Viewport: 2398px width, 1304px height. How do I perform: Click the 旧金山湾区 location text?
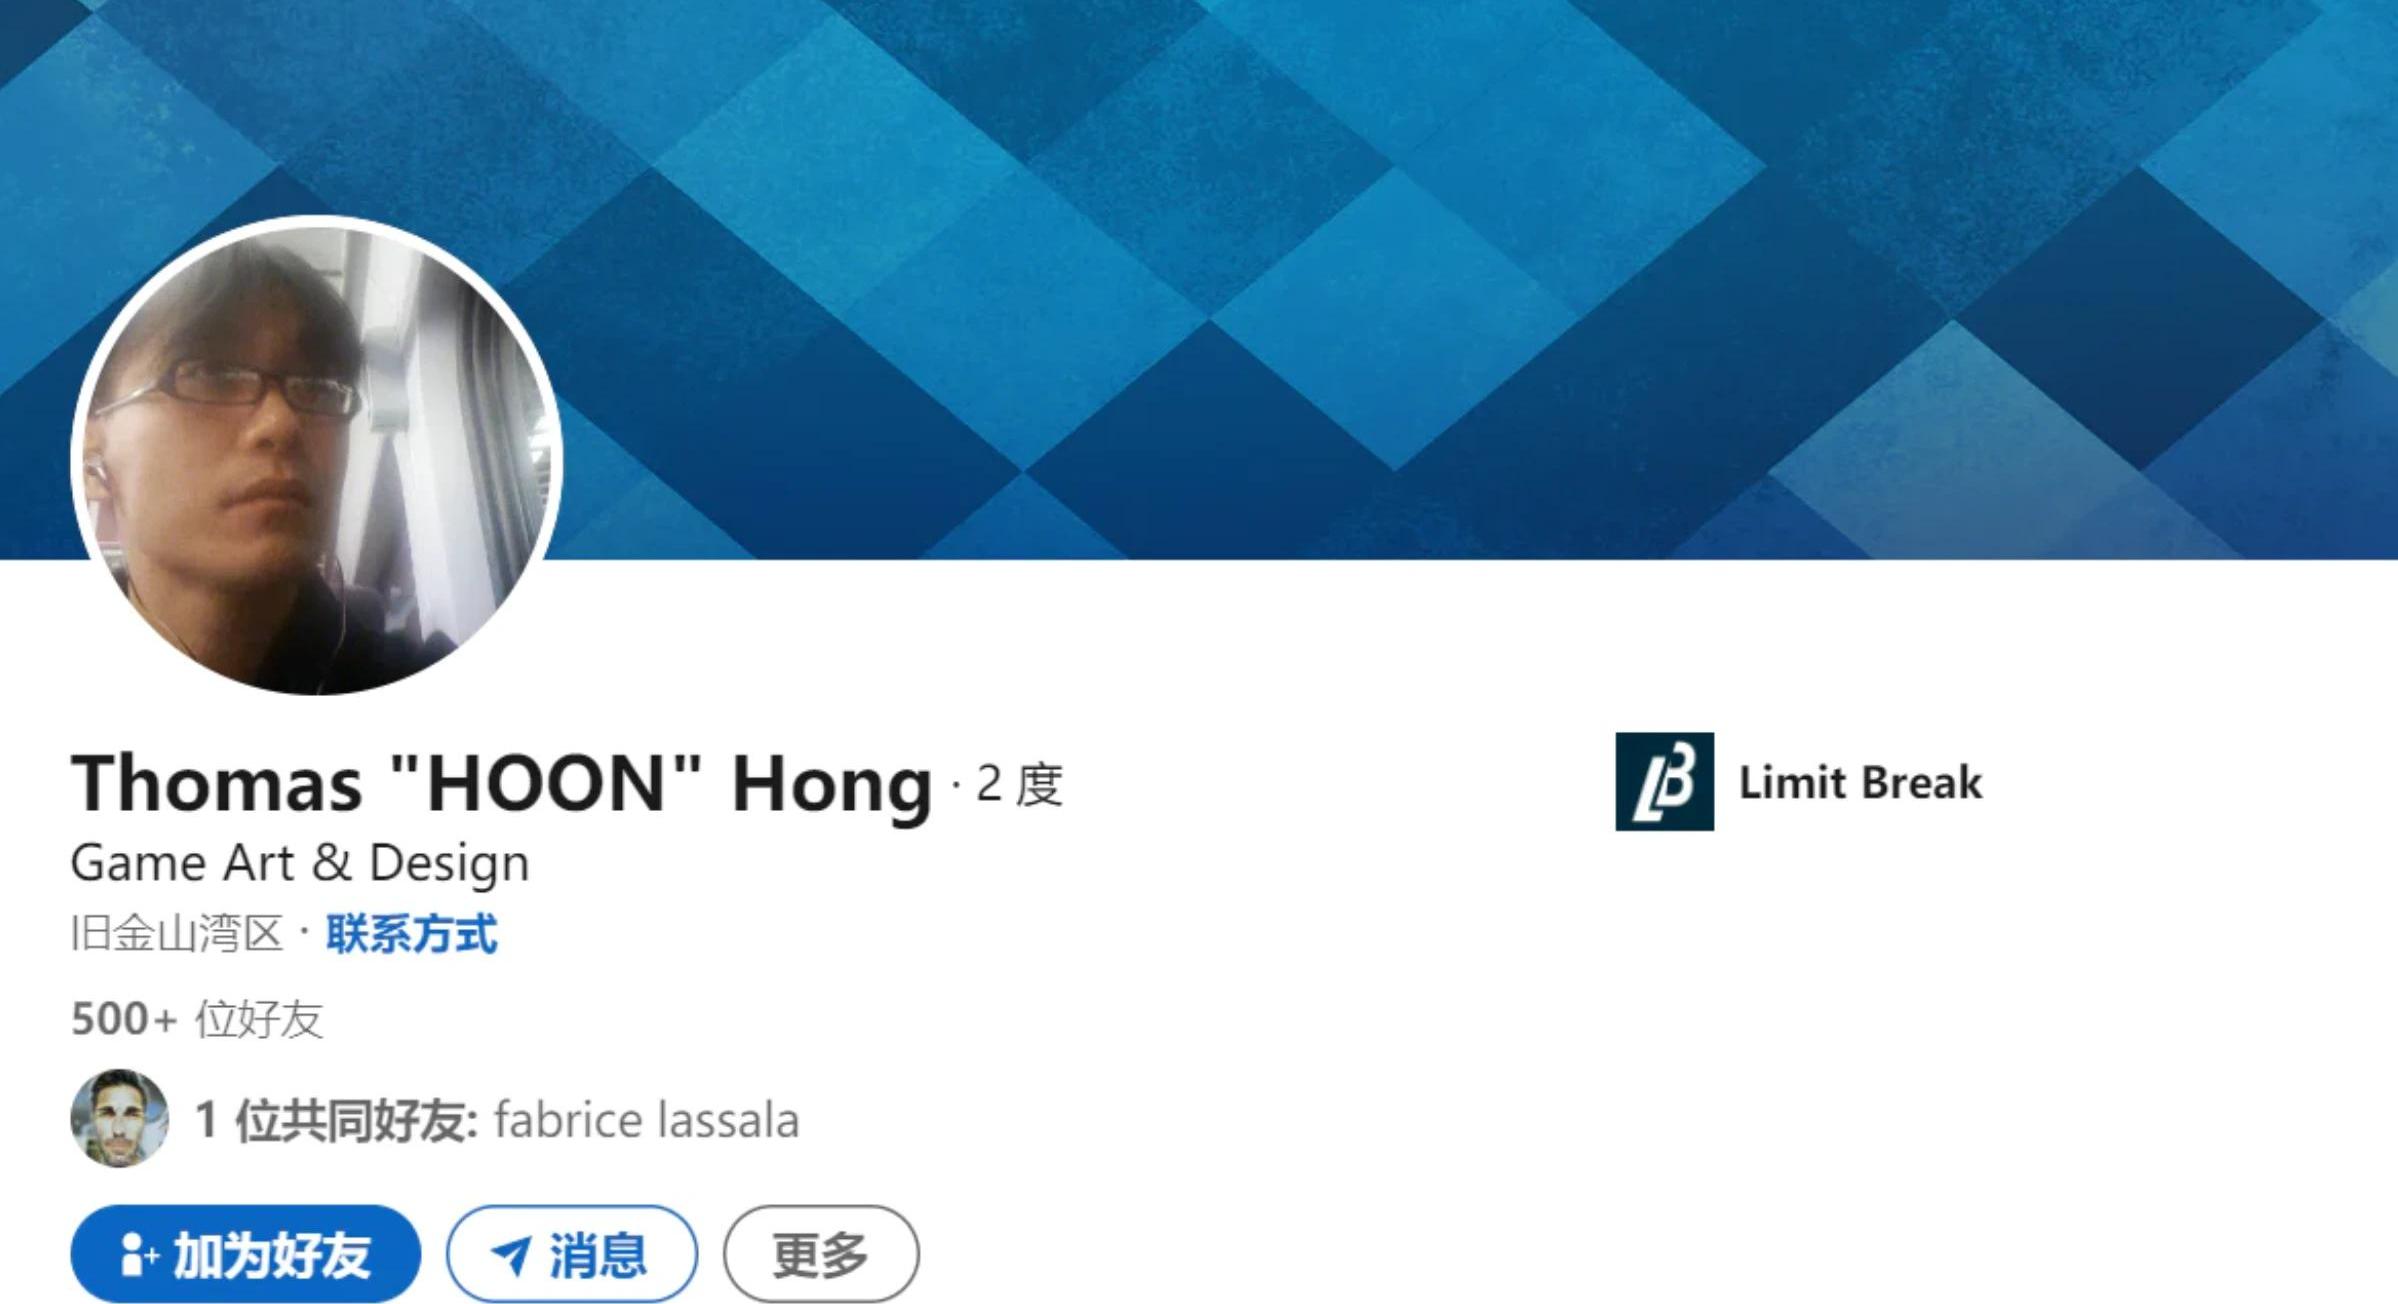click(177, 934)
